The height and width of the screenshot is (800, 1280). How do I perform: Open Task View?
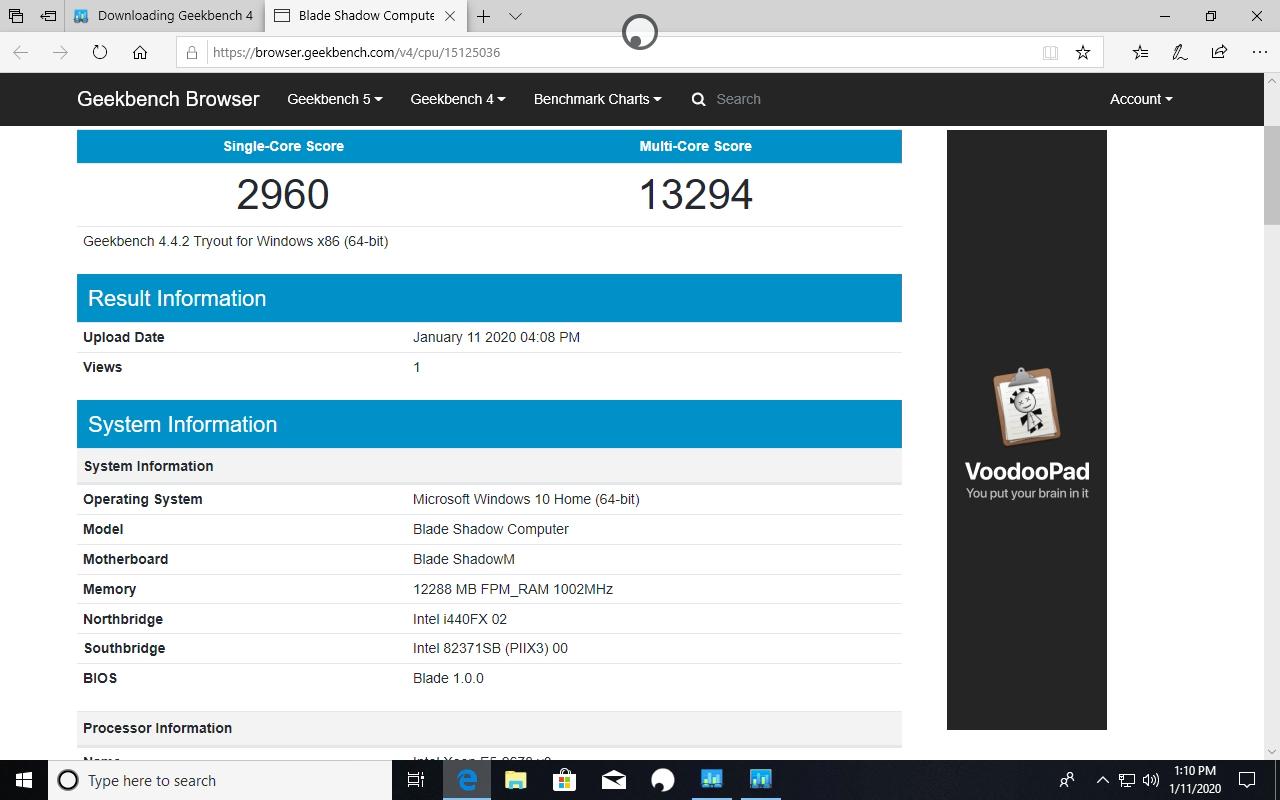[x=417, y=780]
